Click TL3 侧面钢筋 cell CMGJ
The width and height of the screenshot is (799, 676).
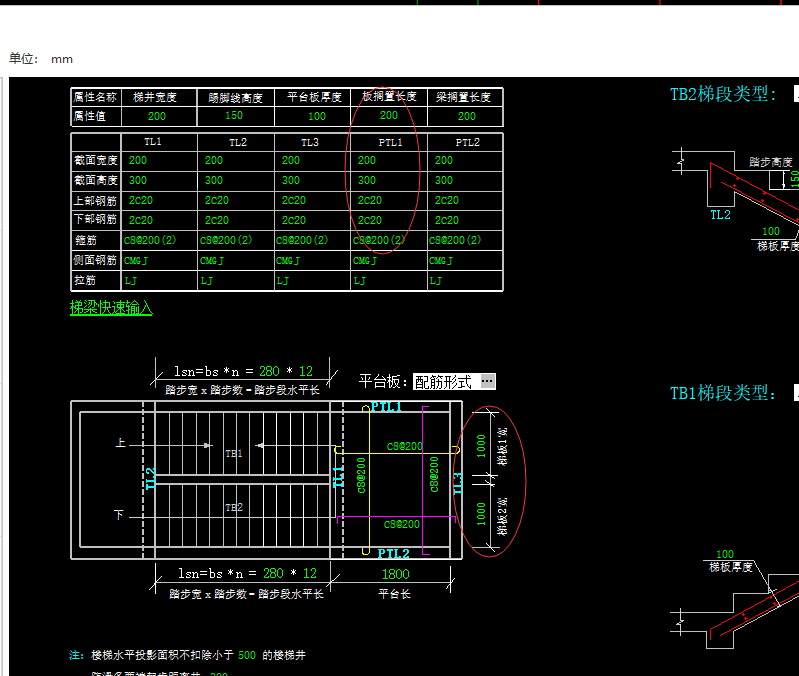[x=288, y=261]
